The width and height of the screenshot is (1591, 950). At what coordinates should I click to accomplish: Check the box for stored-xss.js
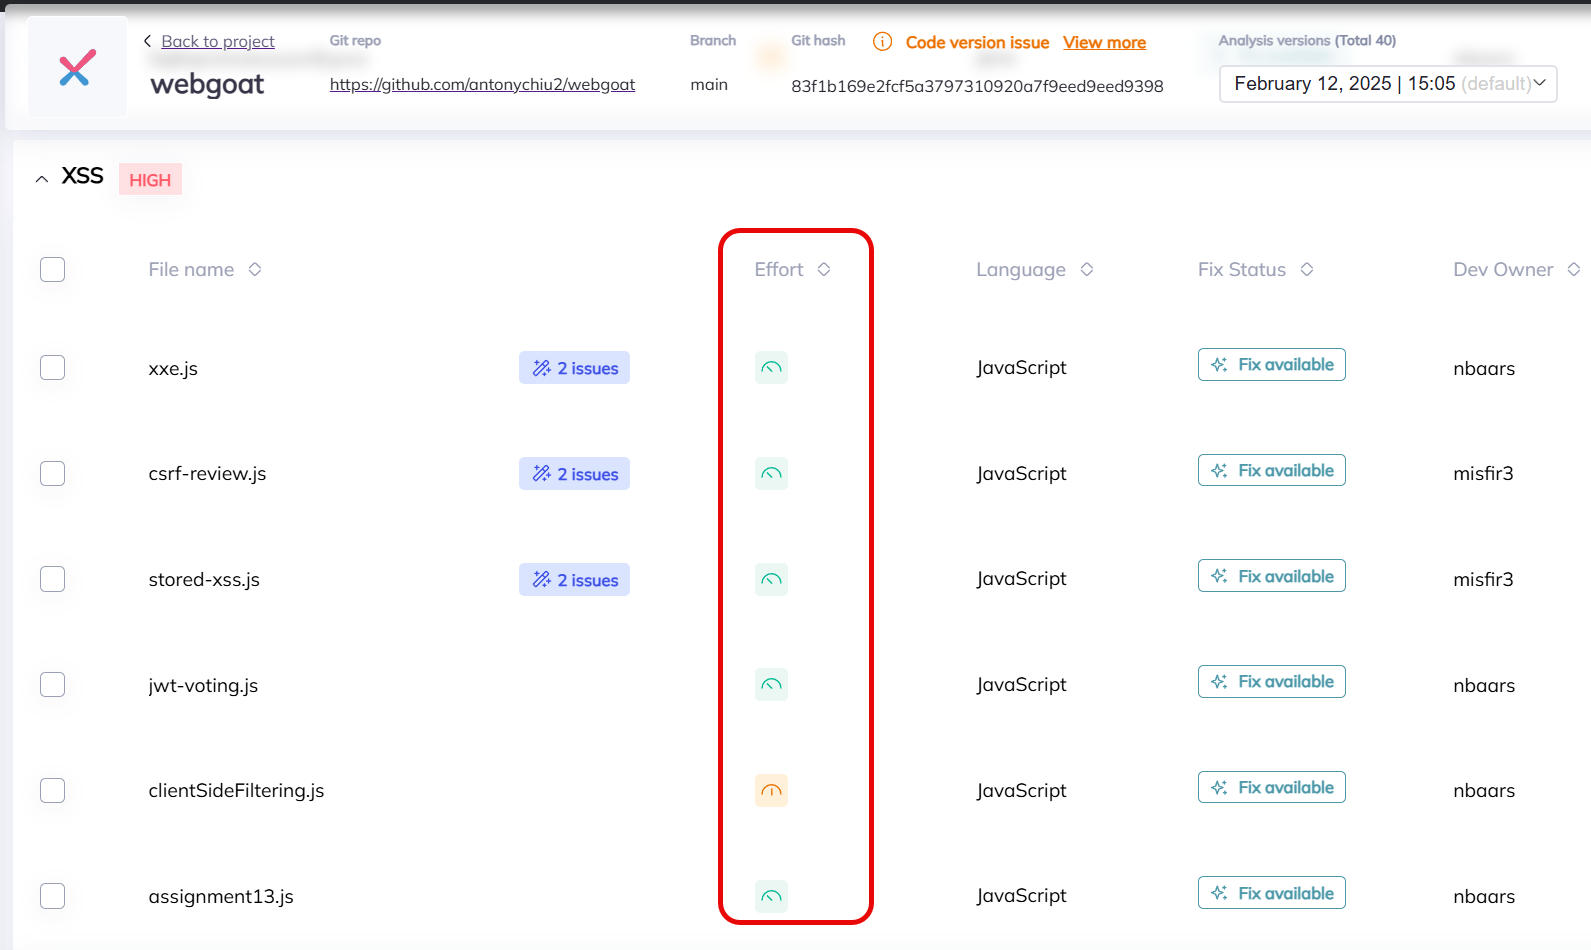53,580
